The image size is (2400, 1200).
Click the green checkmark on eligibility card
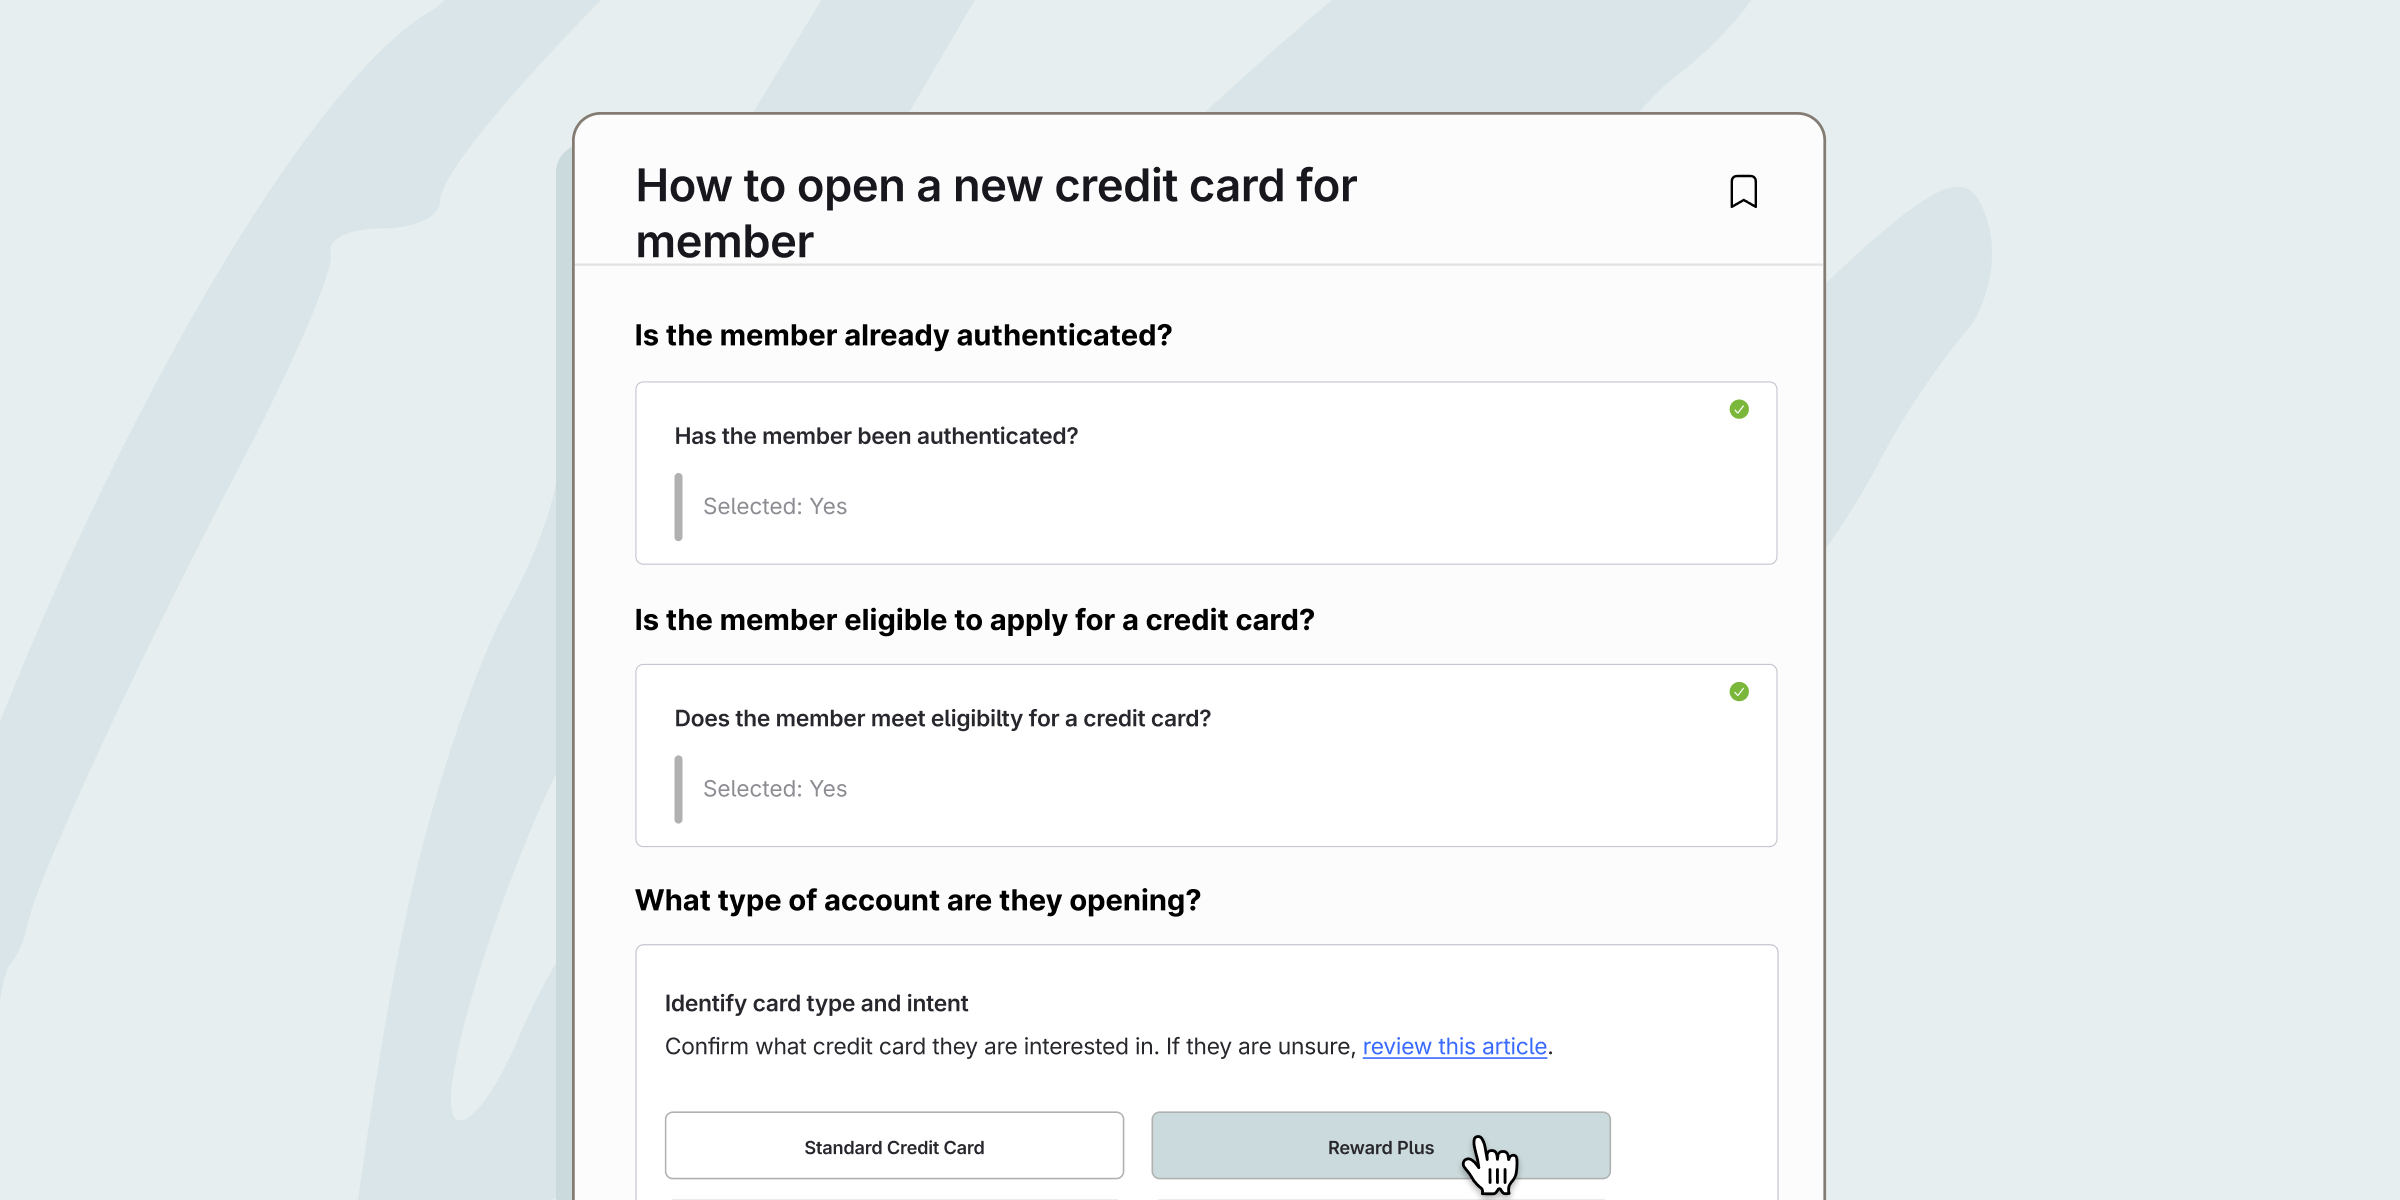coord(1739,692)
